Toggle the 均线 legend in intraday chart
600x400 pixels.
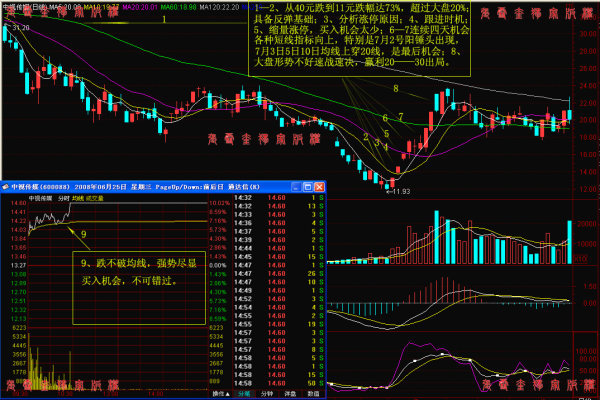point(78,198)
